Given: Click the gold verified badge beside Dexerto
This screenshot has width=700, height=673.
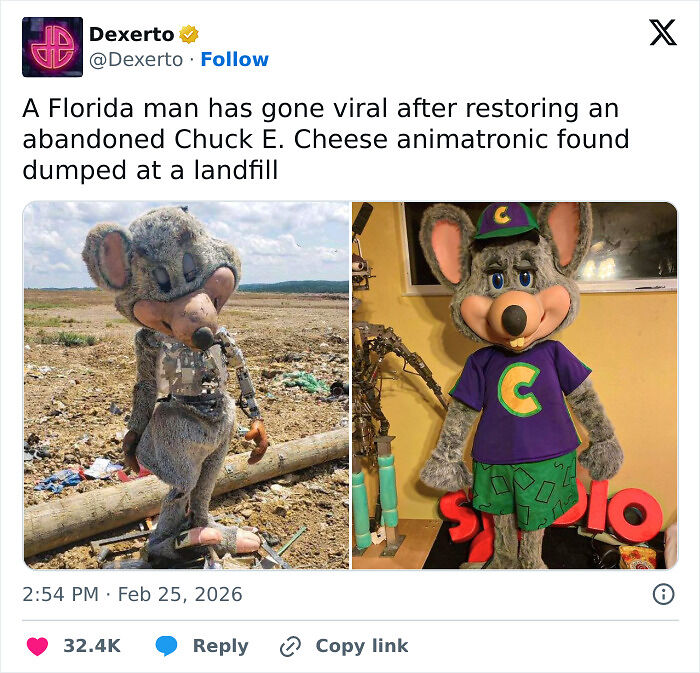Looking at the screenshot, I should [188, 35].
